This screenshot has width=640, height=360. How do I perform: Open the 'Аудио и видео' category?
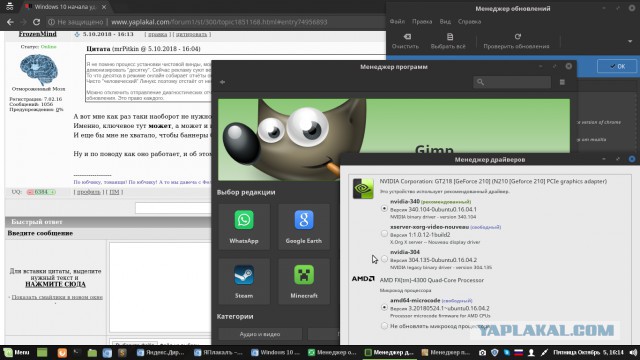coord(260,334)
